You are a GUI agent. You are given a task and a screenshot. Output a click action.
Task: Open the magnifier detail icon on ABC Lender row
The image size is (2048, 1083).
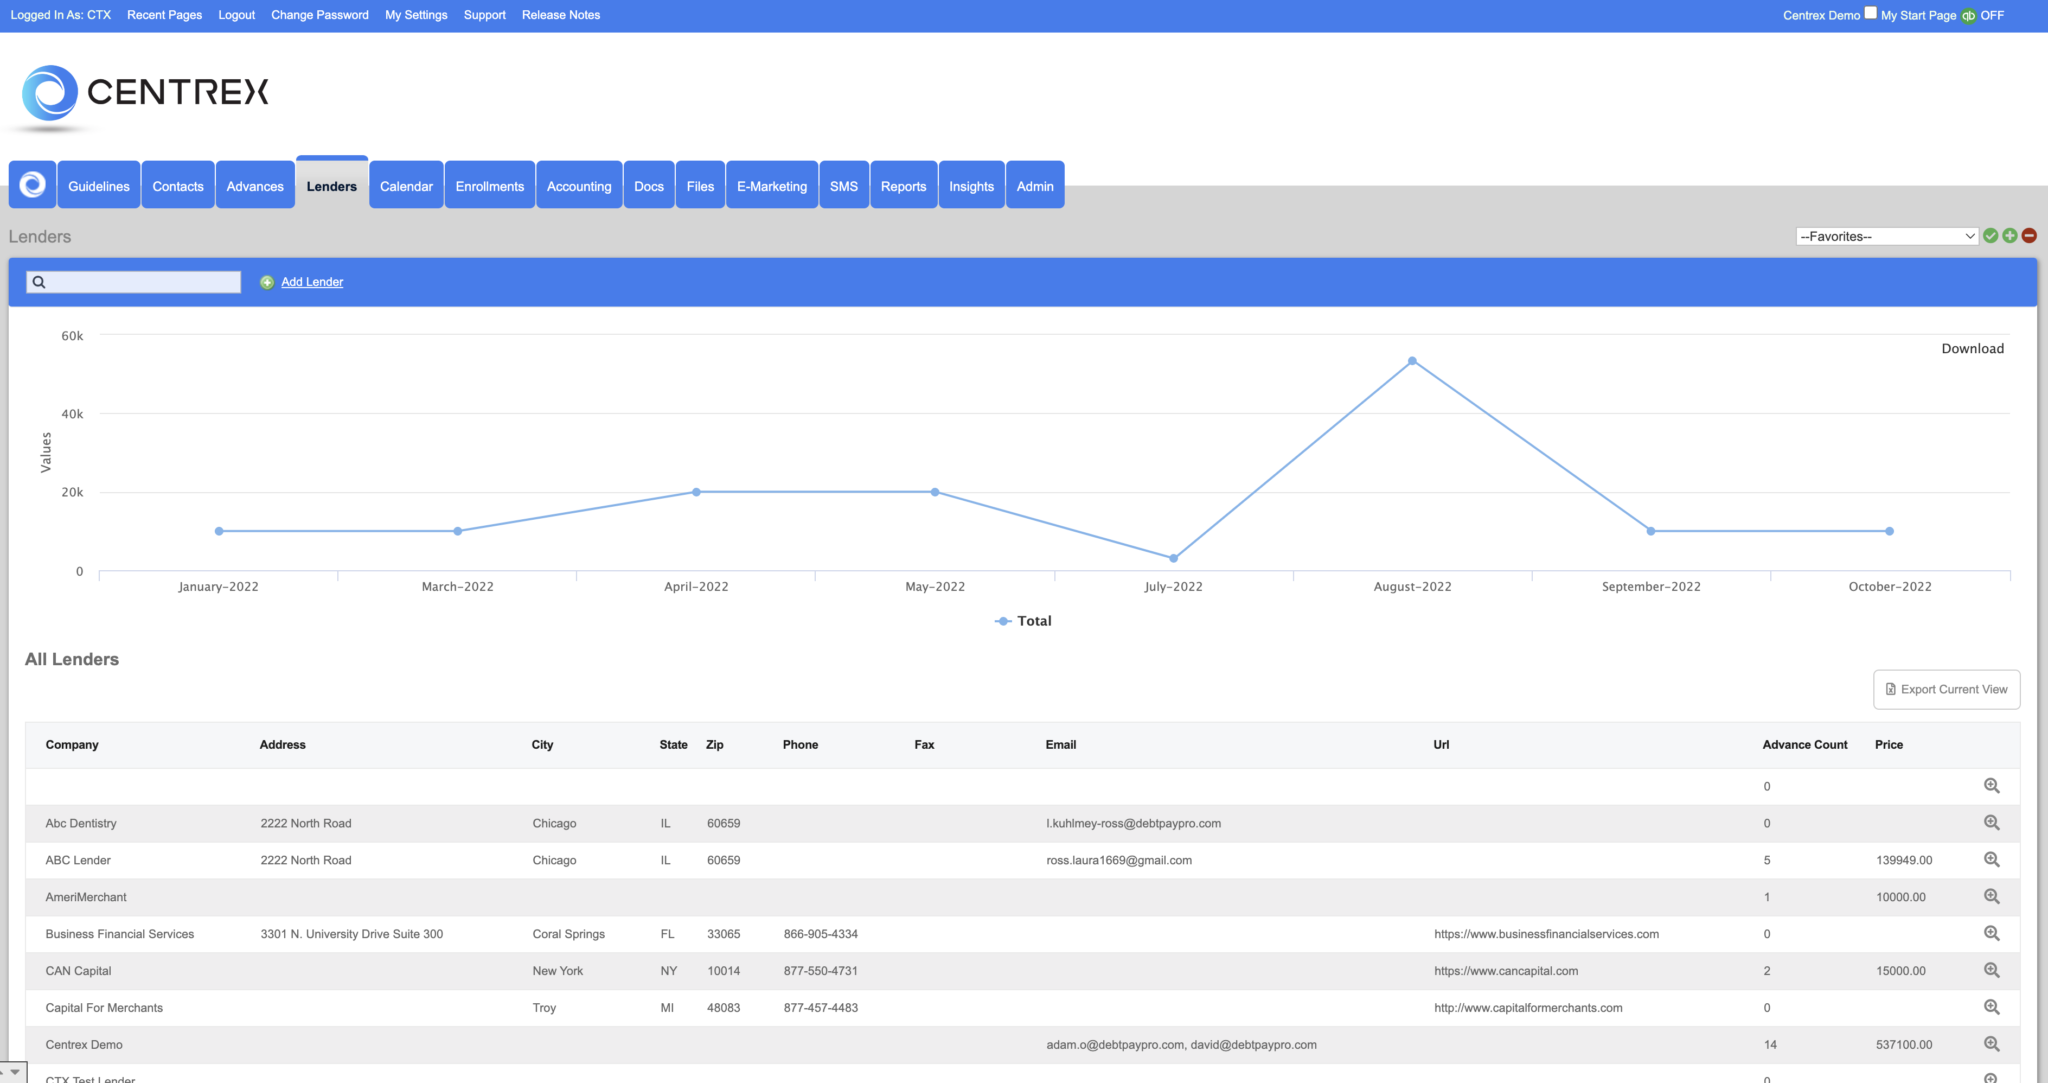1992,860
